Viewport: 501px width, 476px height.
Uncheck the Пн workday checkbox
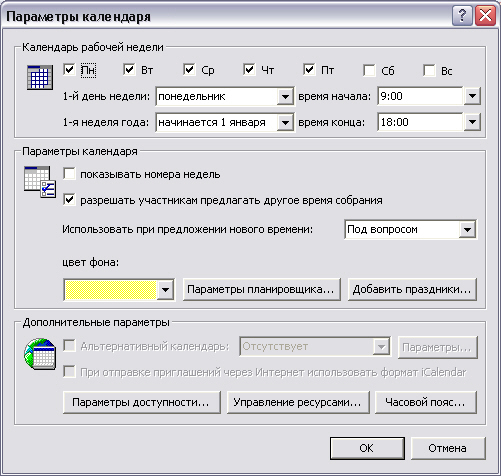coord(69,70)
